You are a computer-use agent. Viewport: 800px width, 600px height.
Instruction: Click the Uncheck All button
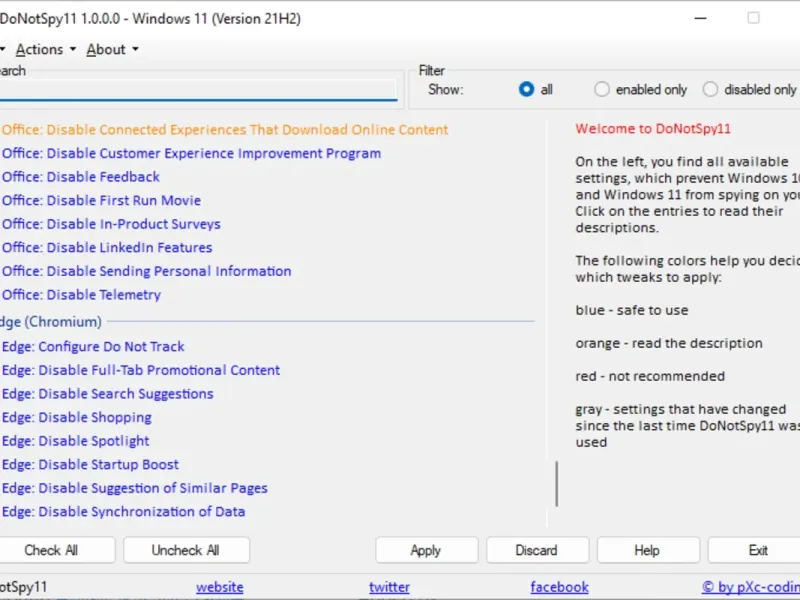186,550
